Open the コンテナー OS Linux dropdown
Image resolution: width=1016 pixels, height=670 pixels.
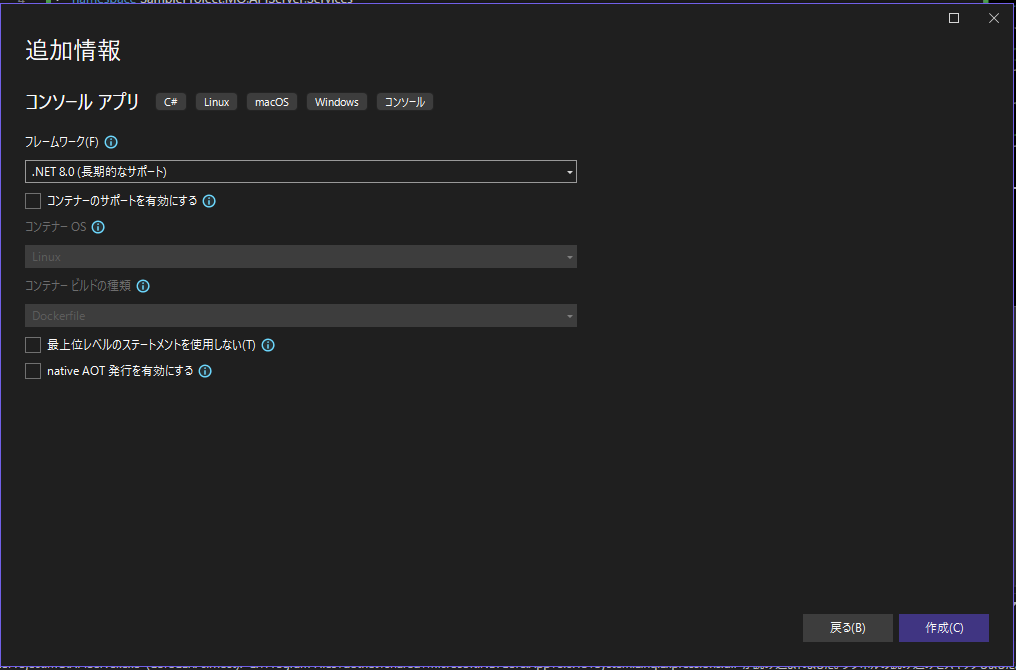(301, 257)
